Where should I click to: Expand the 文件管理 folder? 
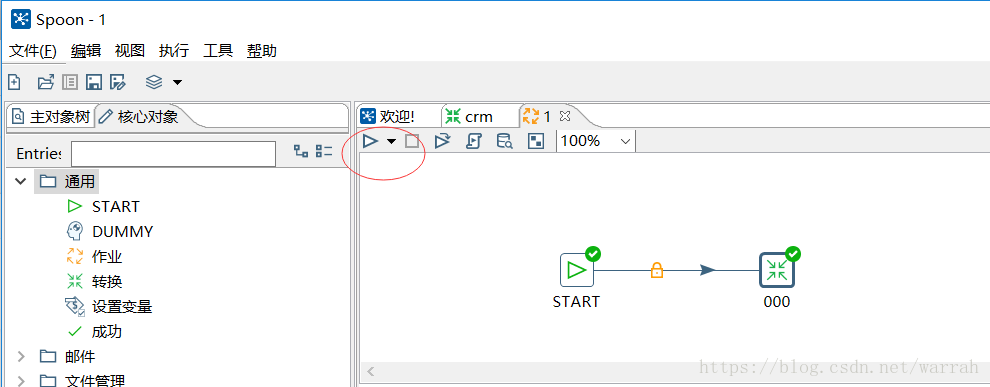tap(21, 381)
